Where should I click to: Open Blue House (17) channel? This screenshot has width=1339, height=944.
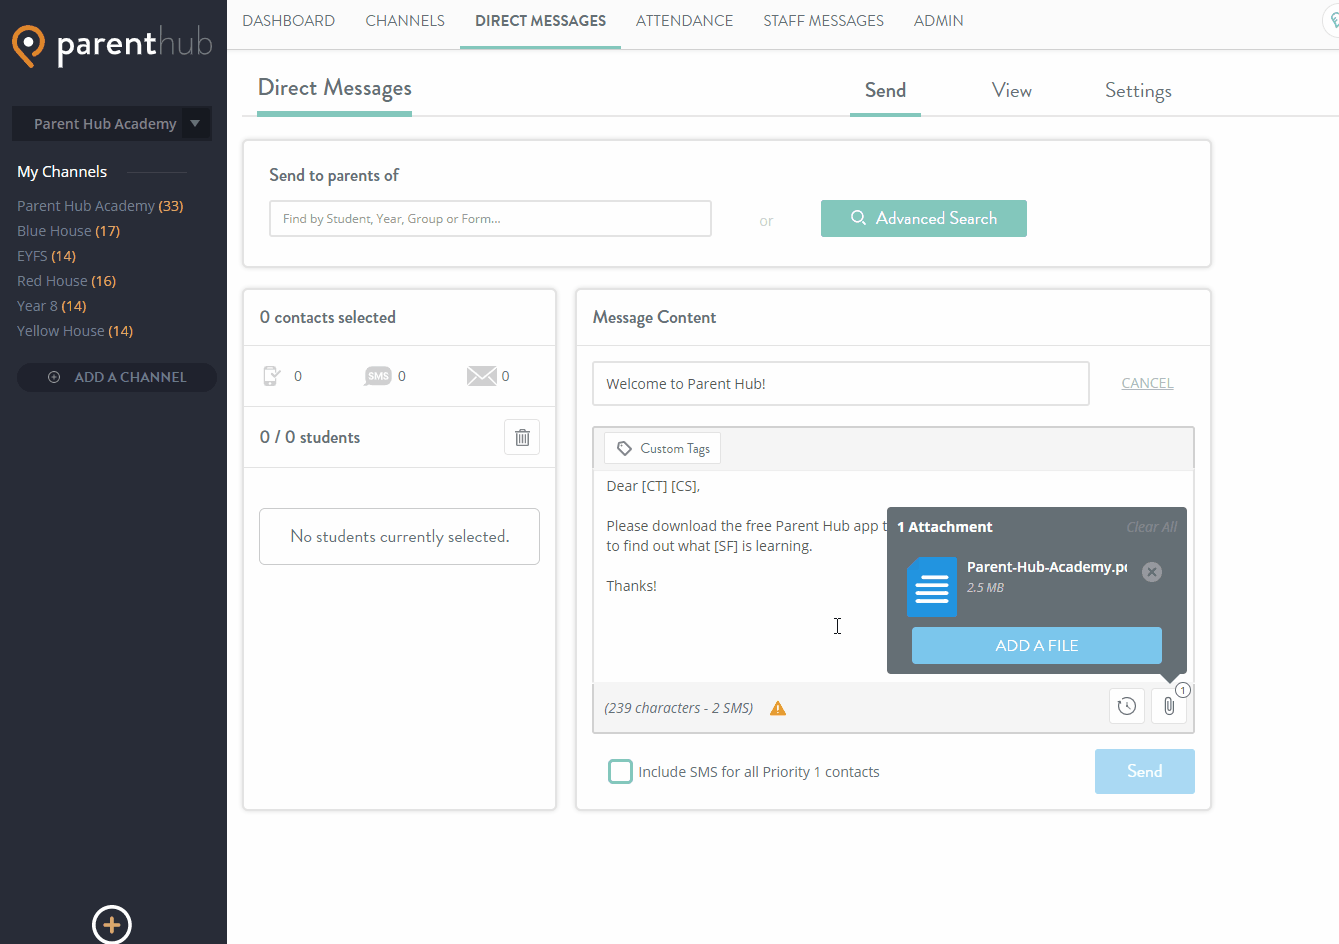(x=68, y=231)
